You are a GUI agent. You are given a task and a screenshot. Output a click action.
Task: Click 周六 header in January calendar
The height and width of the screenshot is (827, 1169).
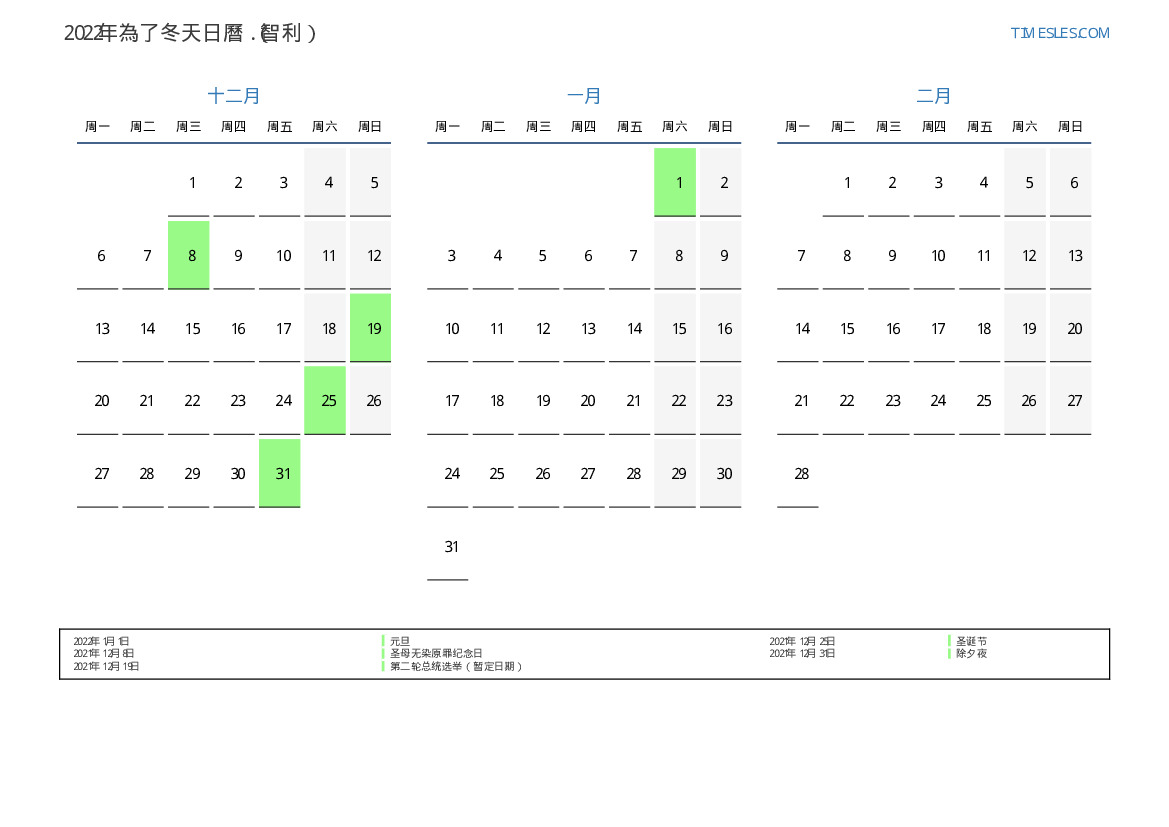point(675,127)
